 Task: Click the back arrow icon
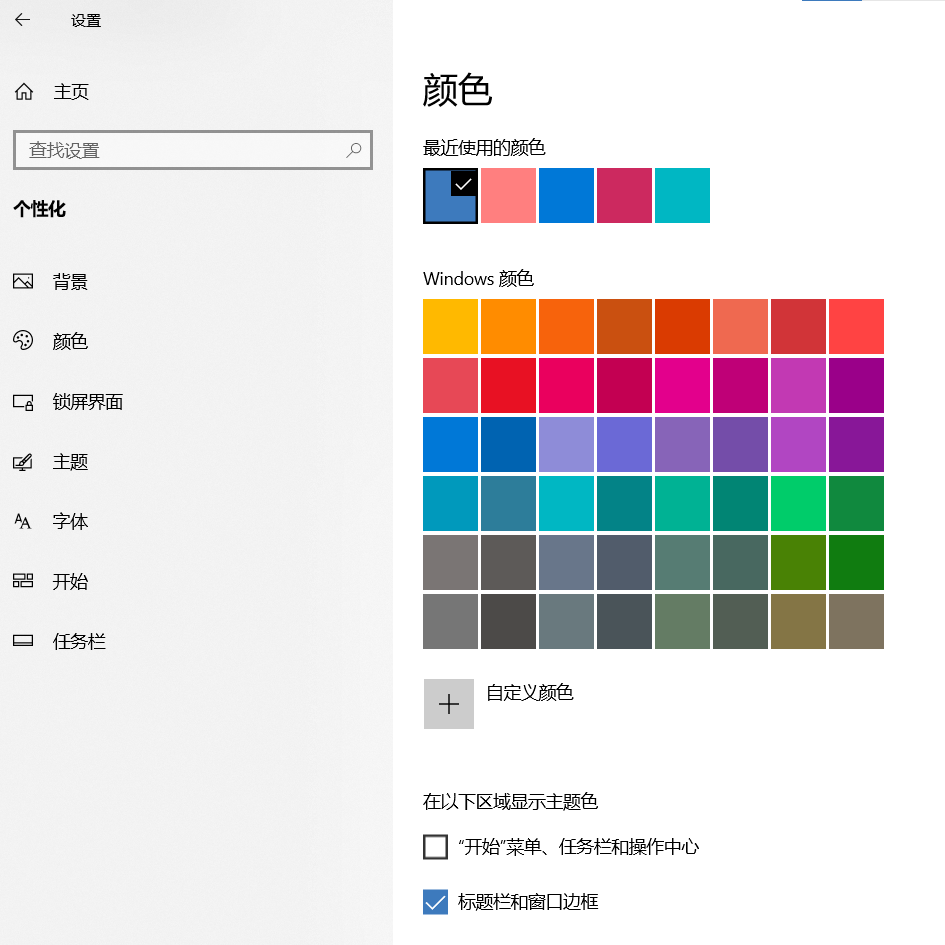[22, 20]
